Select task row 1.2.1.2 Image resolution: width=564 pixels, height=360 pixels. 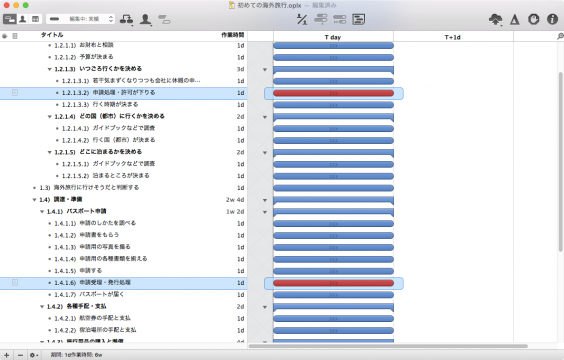pyautogui.click(x=123, y=57)
